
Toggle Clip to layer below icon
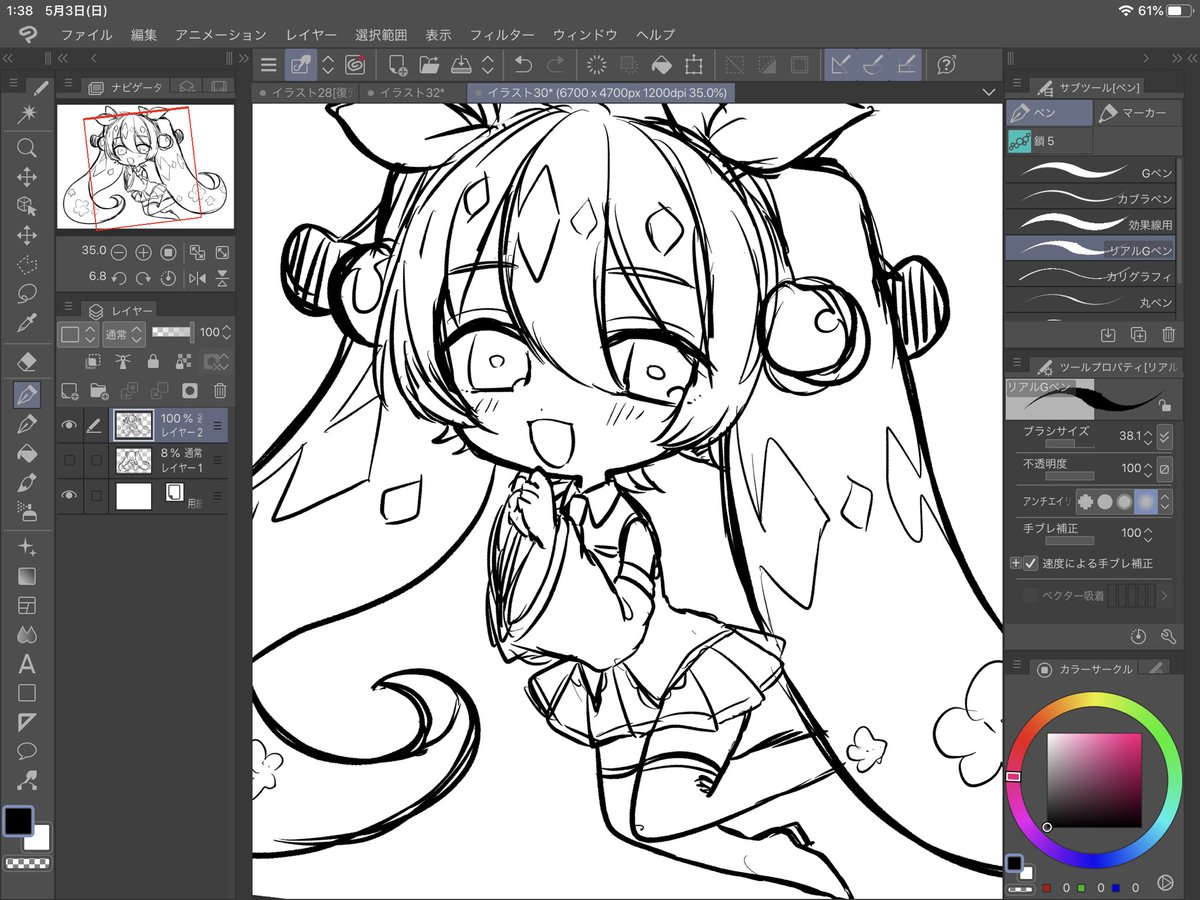(93, 361)
